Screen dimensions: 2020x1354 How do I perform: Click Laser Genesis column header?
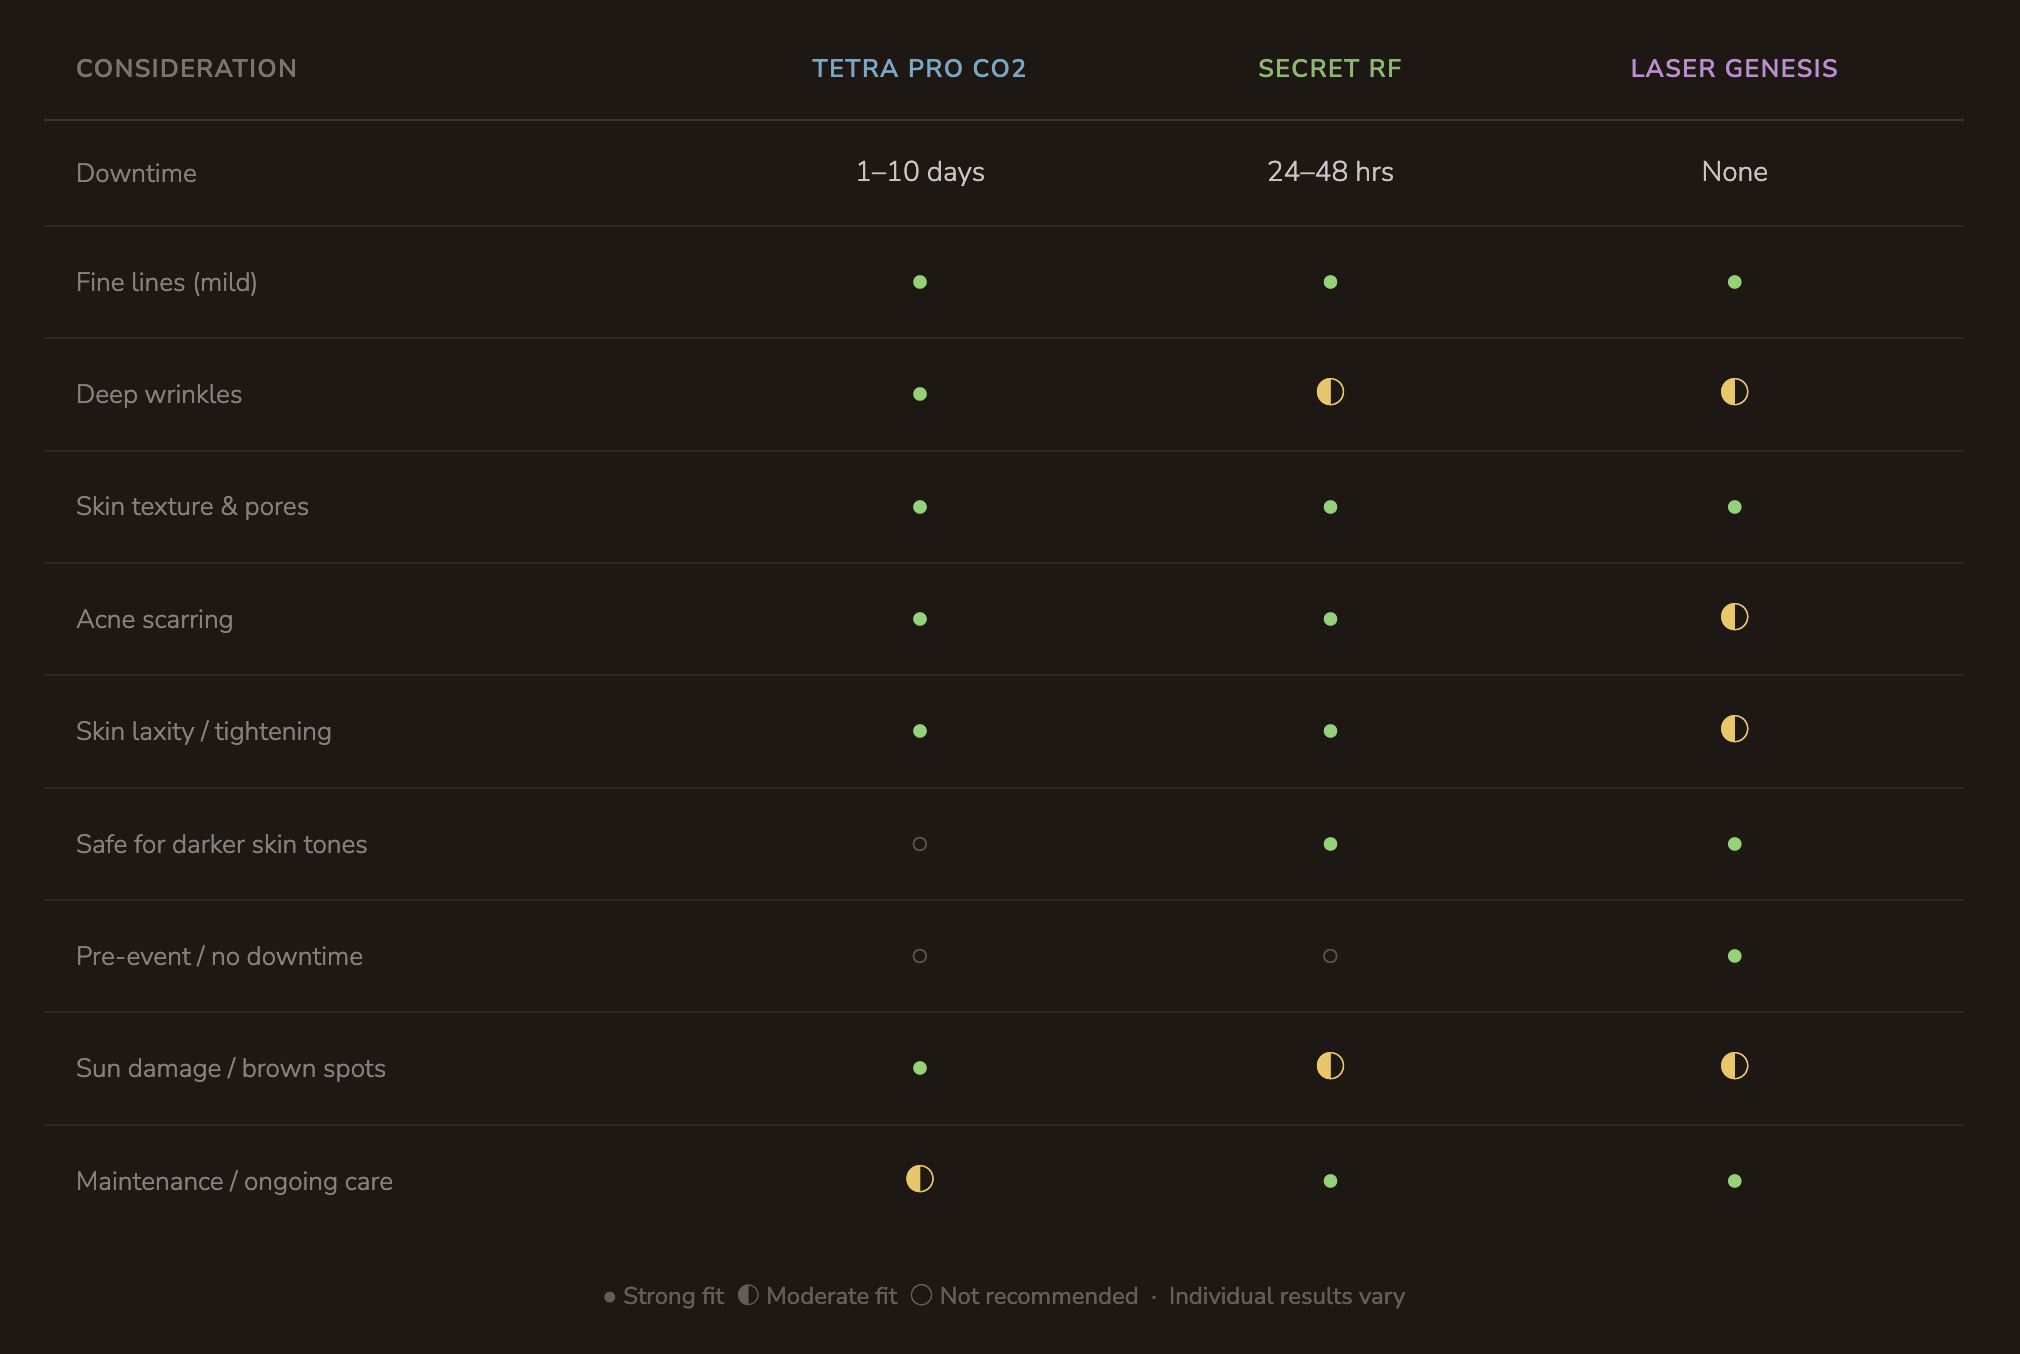point(1733,68)
